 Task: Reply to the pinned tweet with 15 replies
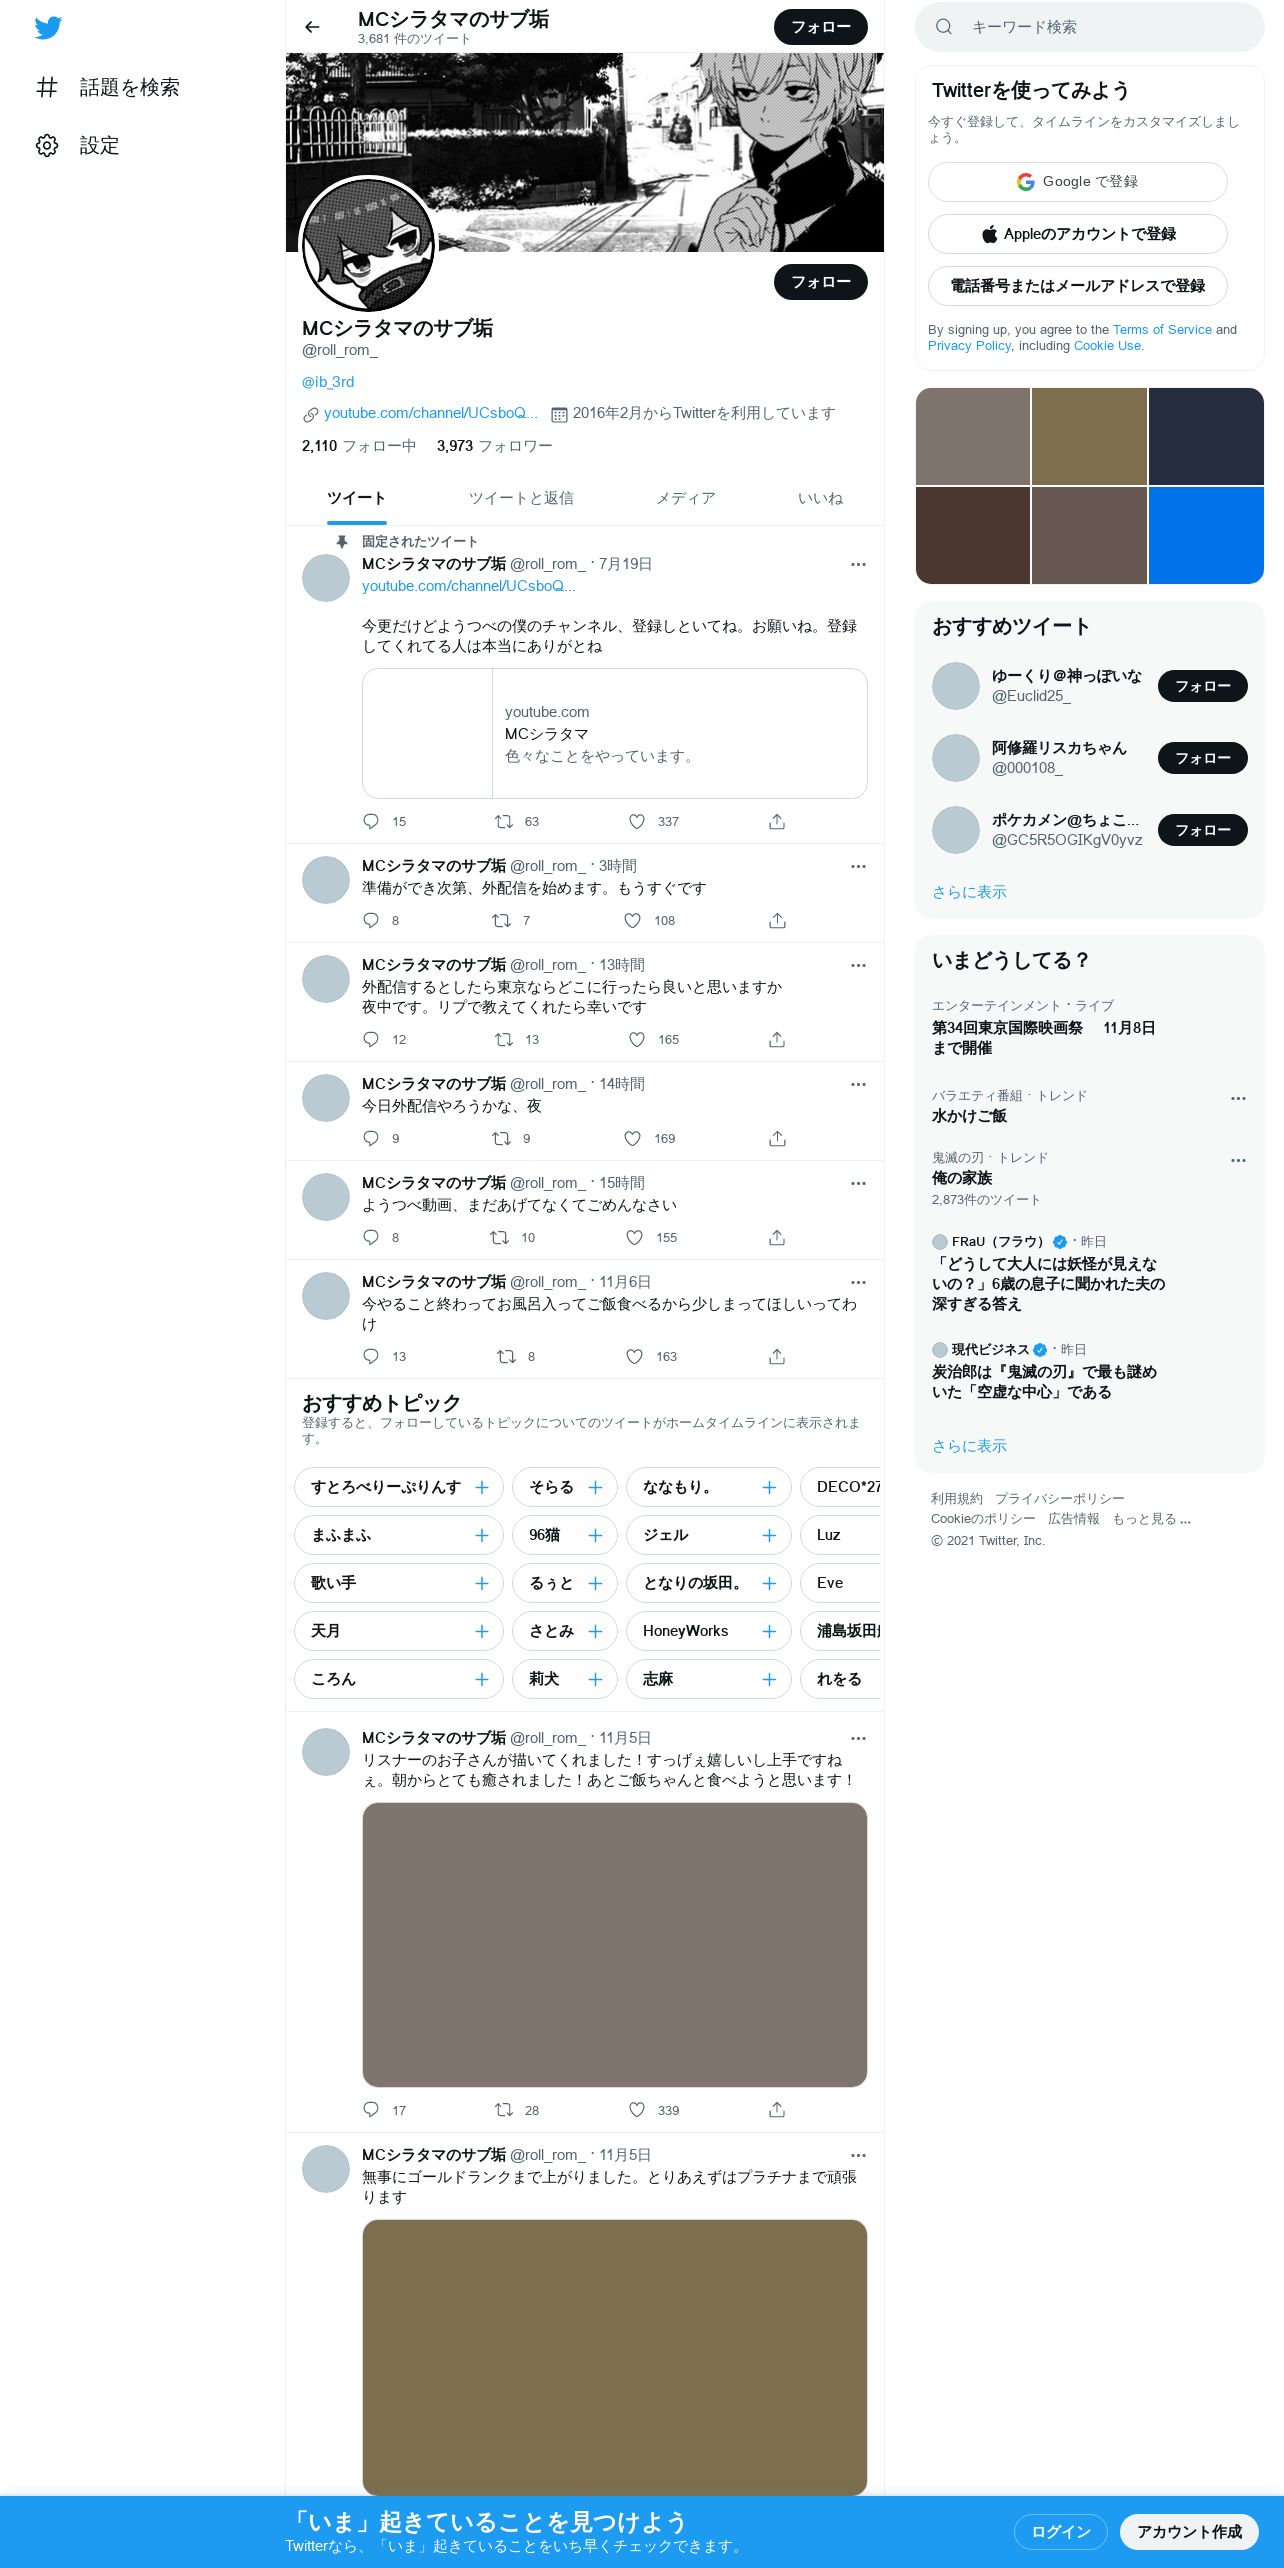(x=371, y=821)
